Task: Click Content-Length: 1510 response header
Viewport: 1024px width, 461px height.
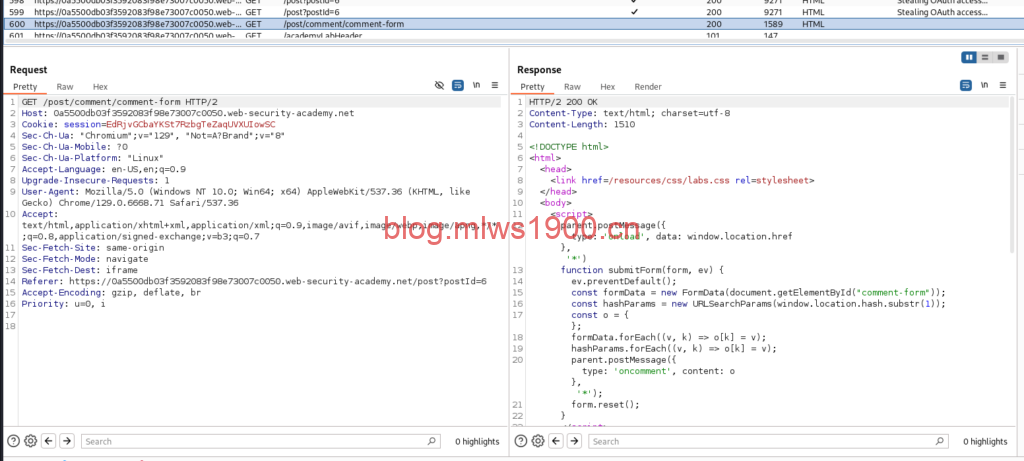Action: (x=582, y=124)
